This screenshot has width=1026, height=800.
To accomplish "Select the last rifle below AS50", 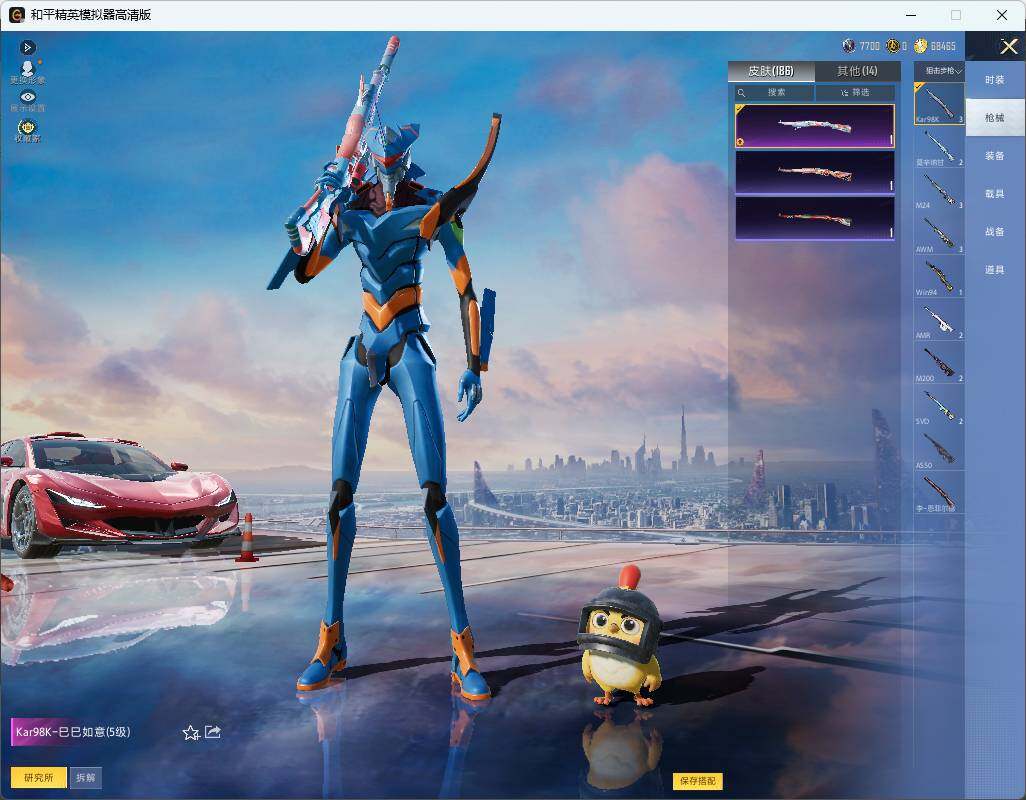I will pos(939,493).
